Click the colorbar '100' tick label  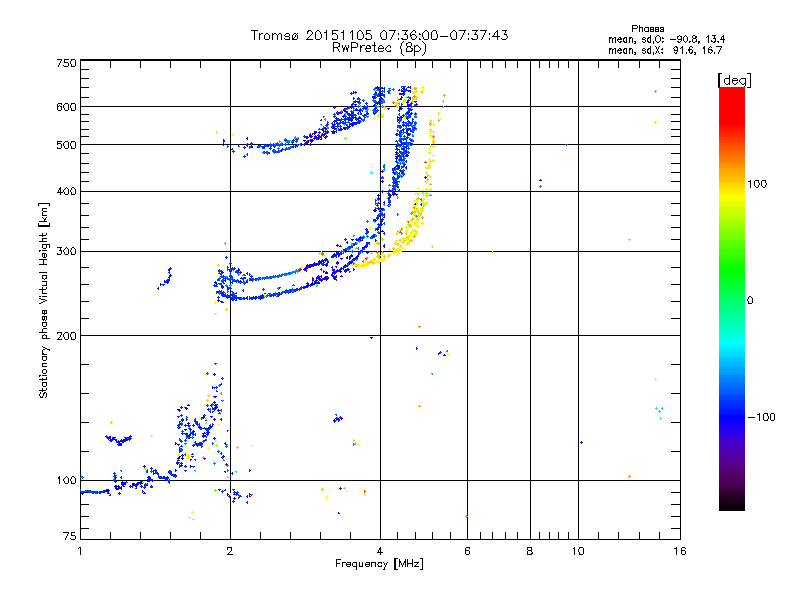757,184
